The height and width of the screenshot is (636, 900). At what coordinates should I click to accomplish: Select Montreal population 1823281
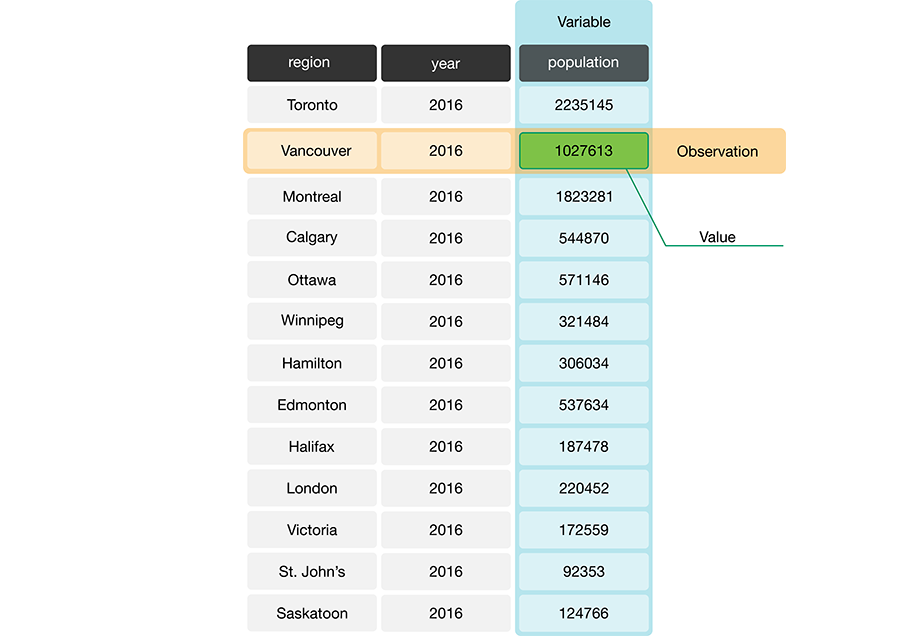583,197
